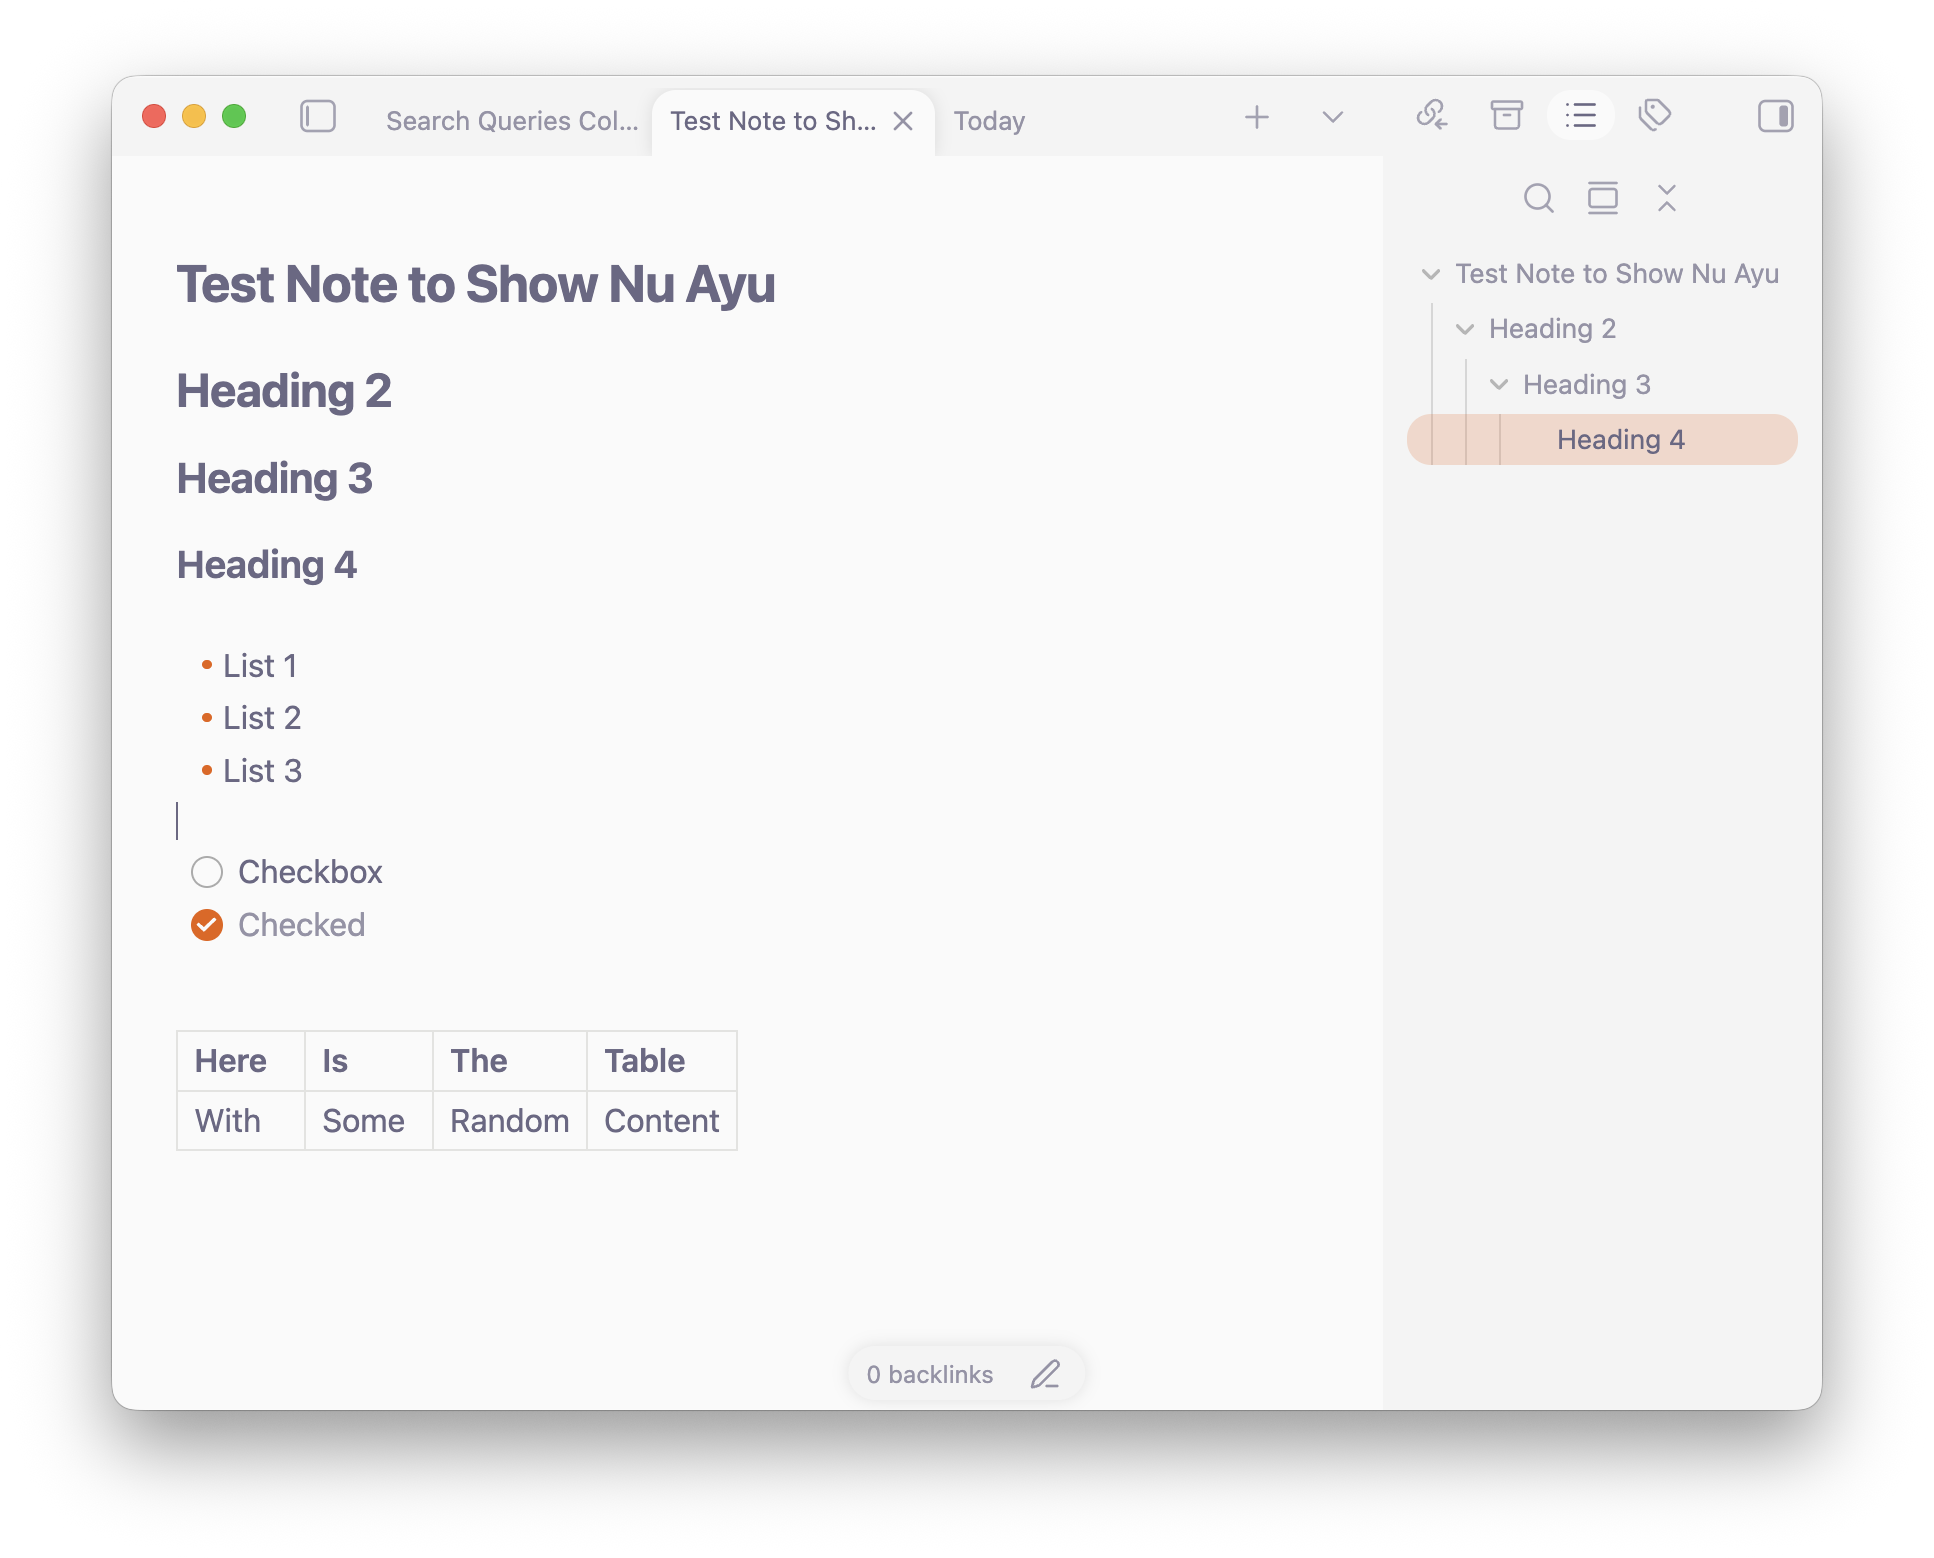Click the Here table header cell

pyautogui.click(x=241, y=1061)
